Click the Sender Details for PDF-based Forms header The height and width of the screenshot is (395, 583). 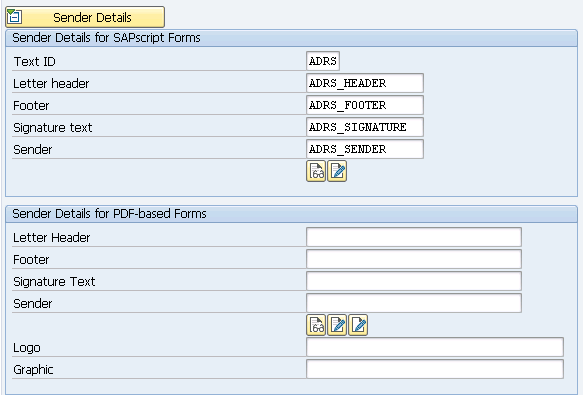pyautogui.click(x=109, y=214)
